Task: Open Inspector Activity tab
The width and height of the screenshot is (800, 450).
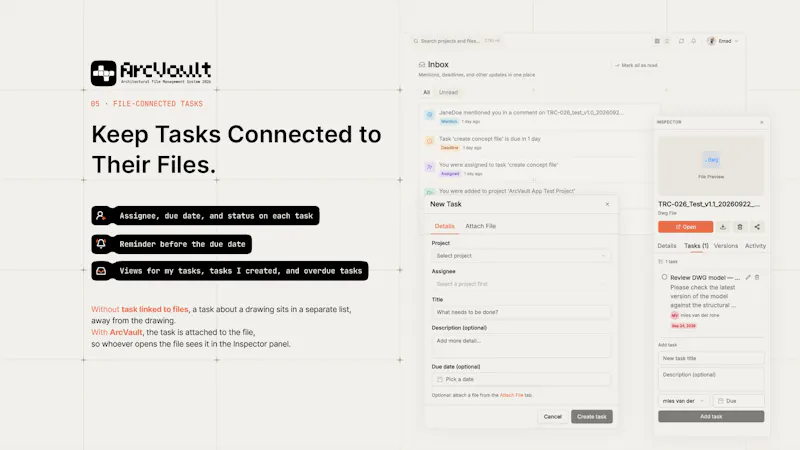Action: [x=756, y=246]
